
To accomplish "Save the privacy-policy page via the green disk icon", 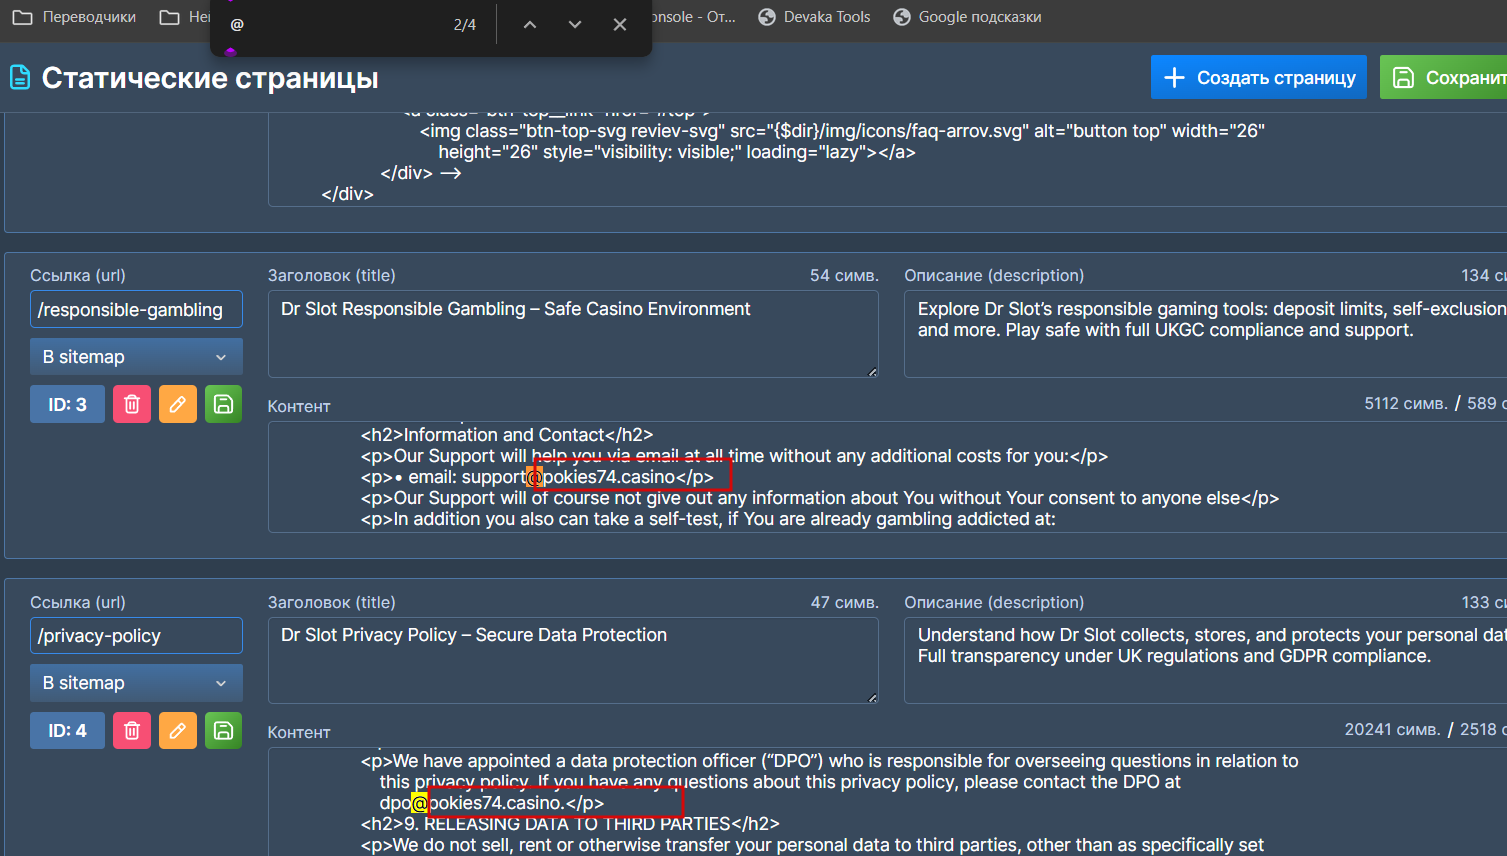I will pyautogui.click(x=224, y=730).
